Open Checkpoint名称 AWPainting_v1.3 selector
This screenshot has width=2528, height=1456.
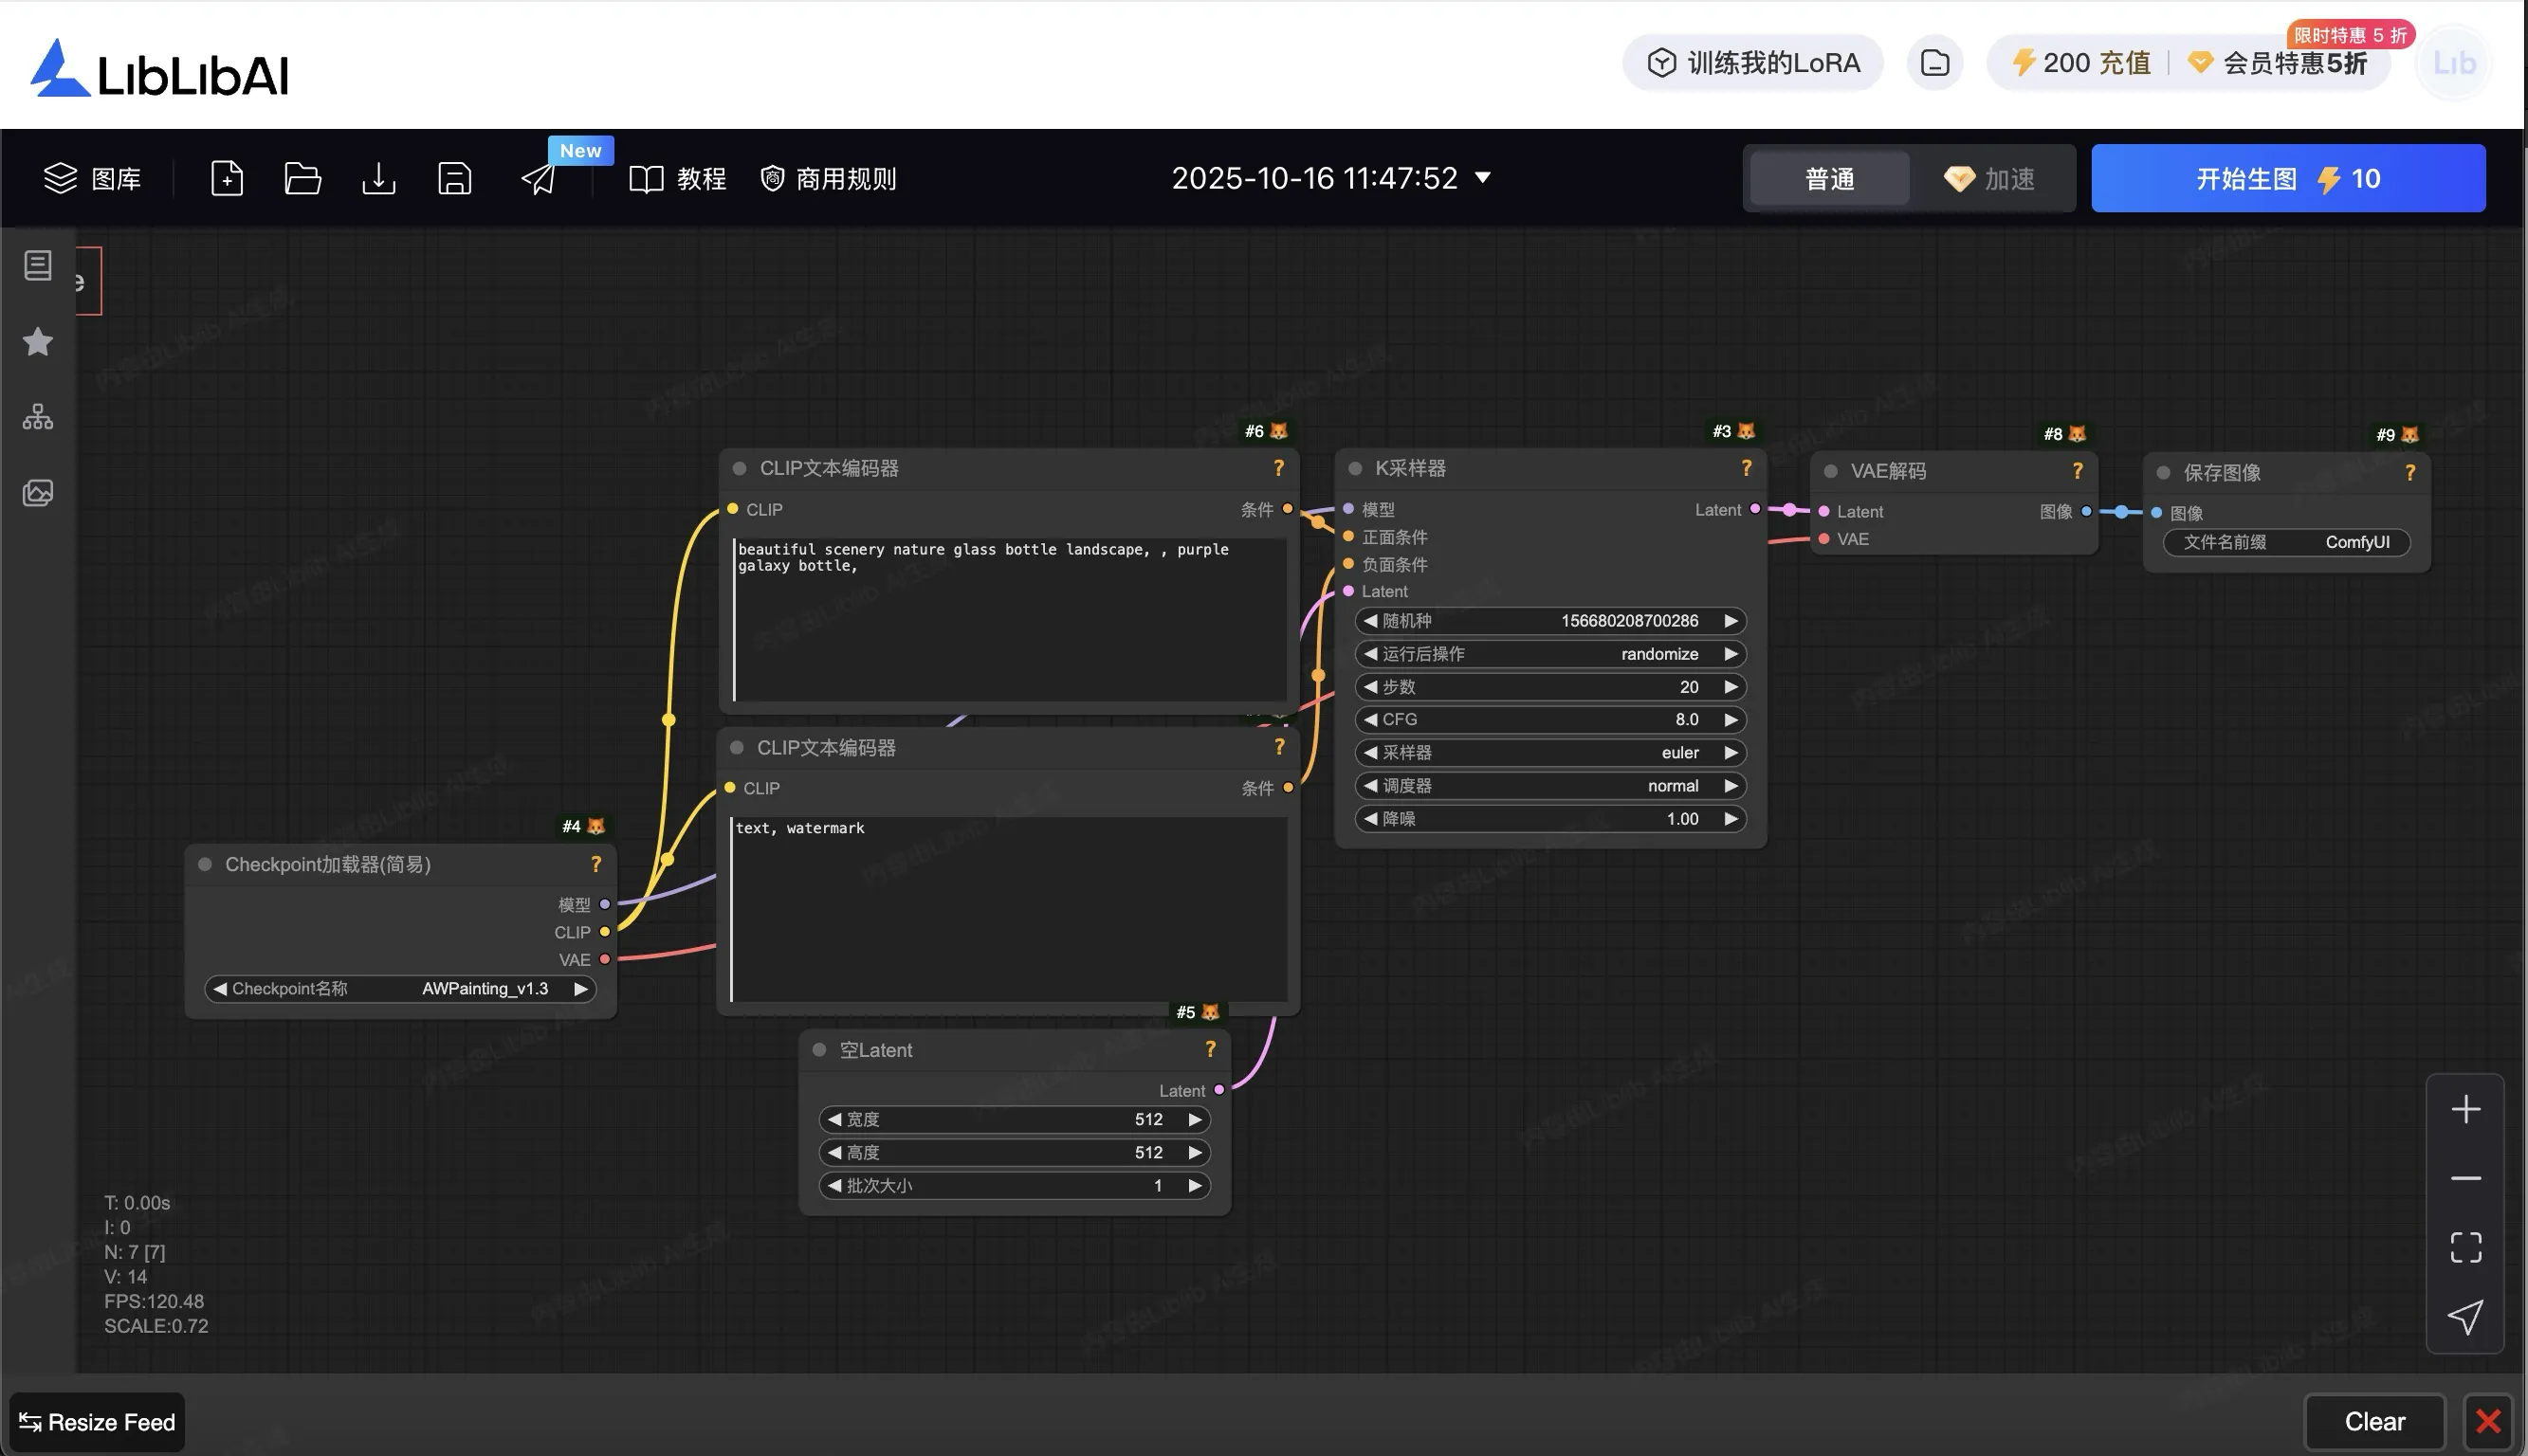pos(400,989)
